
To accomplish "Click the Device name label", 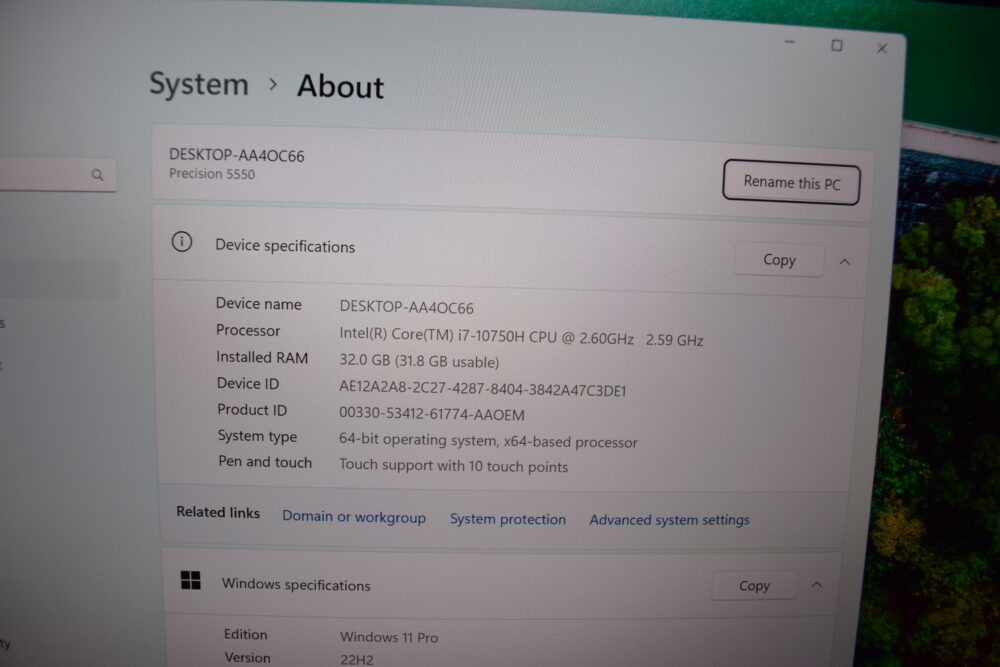I will 258,304.
